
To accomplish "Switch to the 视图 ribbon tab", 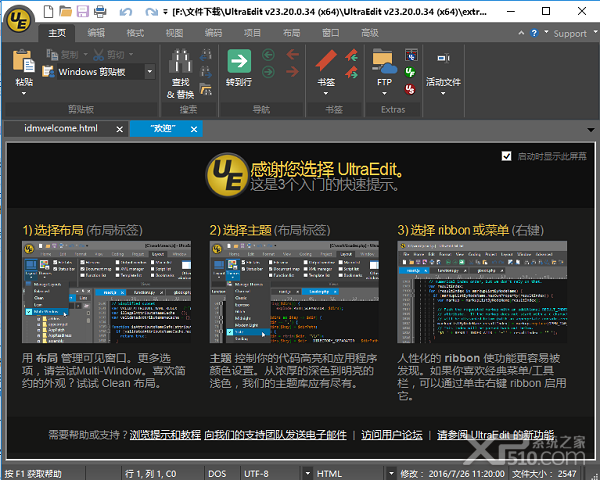I will [x=174, y=33].
